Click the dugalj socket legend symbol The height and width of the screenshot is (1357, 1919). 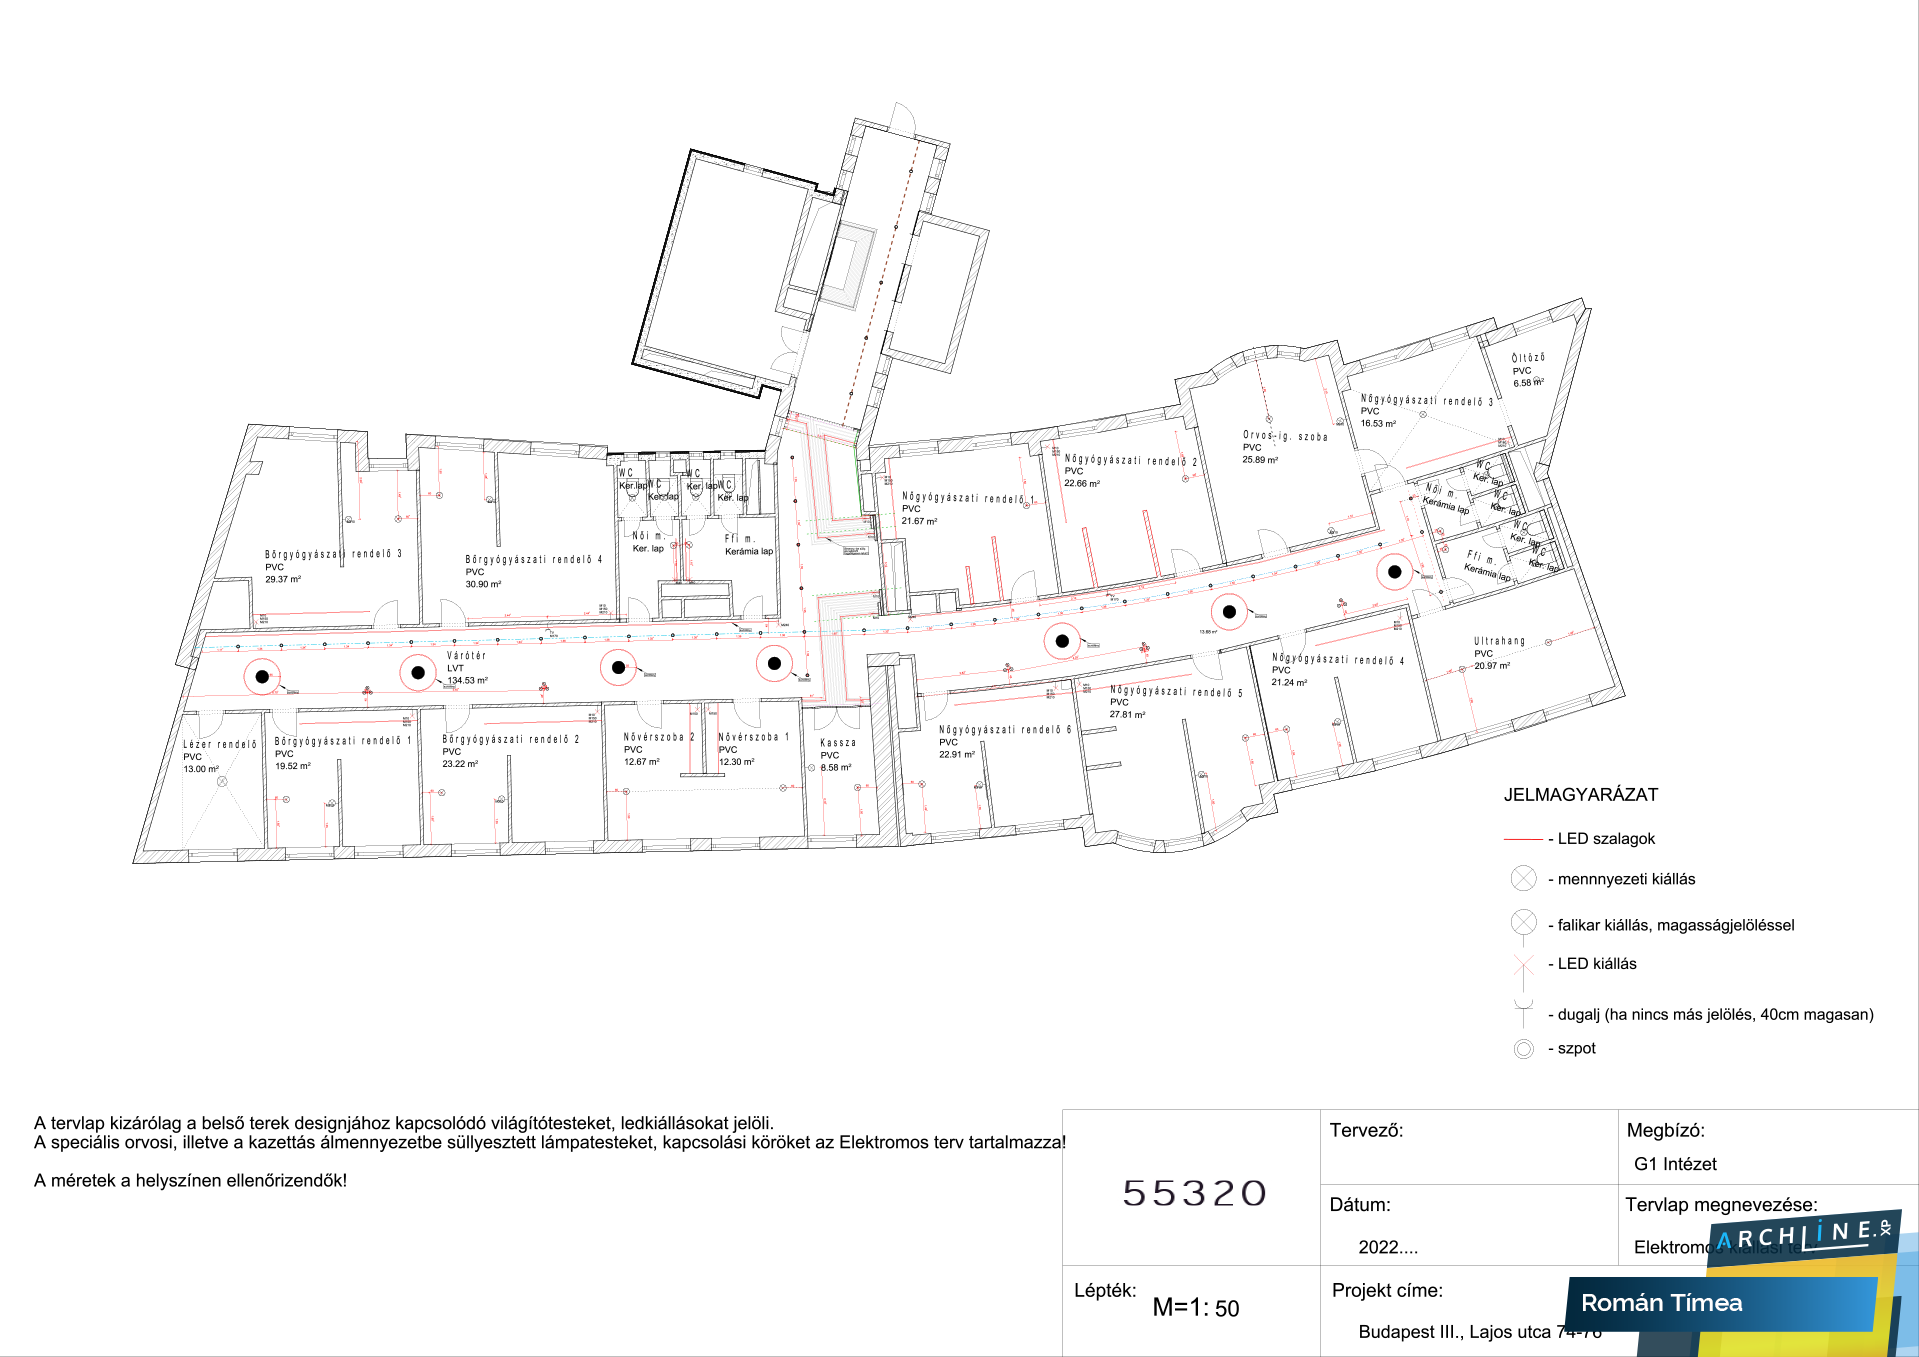[1523, 1012]
